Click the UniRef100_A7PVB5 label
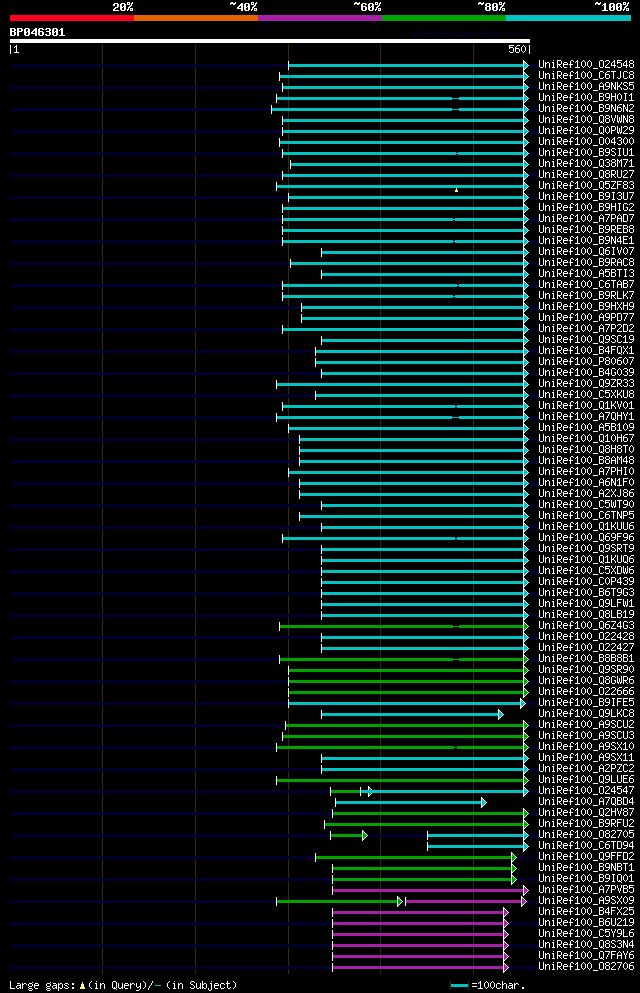The image size is (640, 993). click(586, 890)
